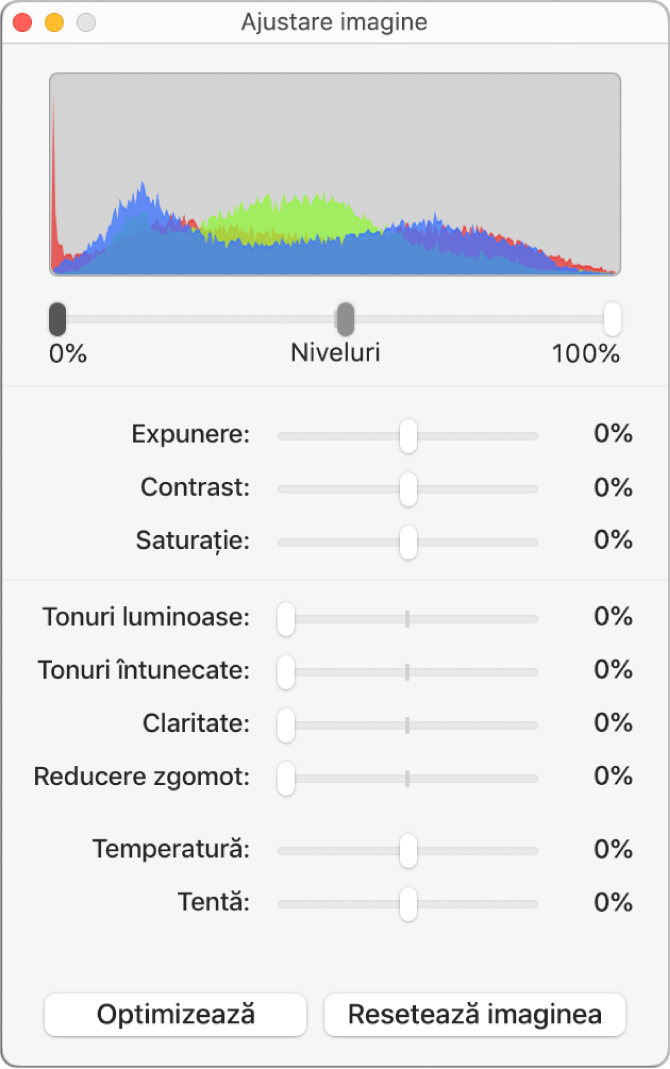Viewport: 670px width, 1069px height.
Task: Select the Reducere zgomot slider handle
Action: pyautogui.click(x=286, y=777)
